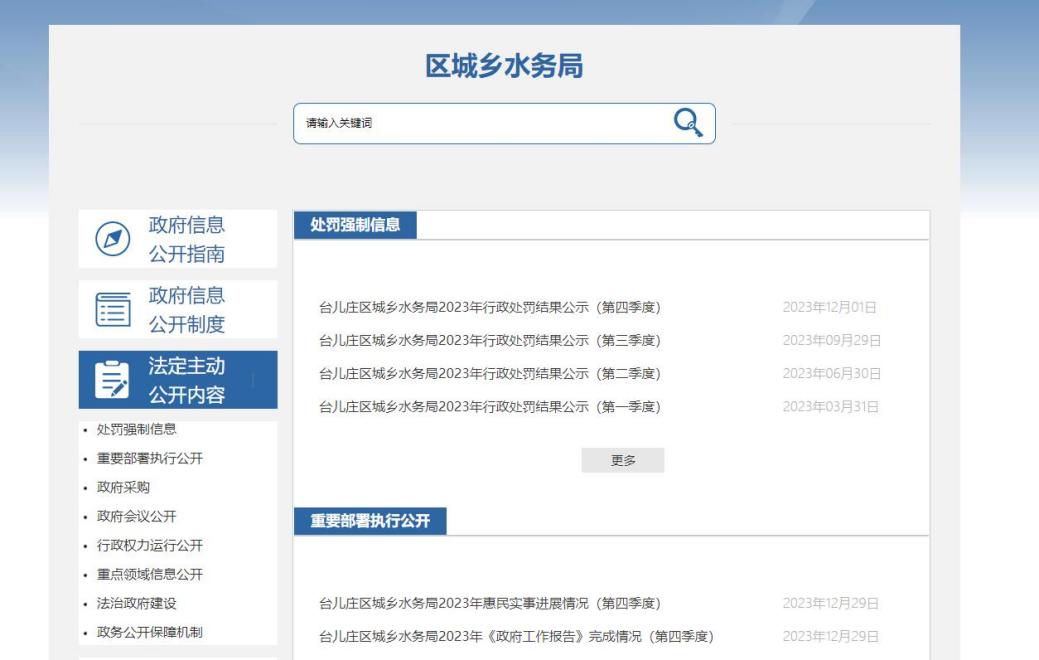This screenshot has width=1039, height=660.
Task: Click 2023年12月29日 beside 《政府工作报告》完成情况
Action: [831, 637]
